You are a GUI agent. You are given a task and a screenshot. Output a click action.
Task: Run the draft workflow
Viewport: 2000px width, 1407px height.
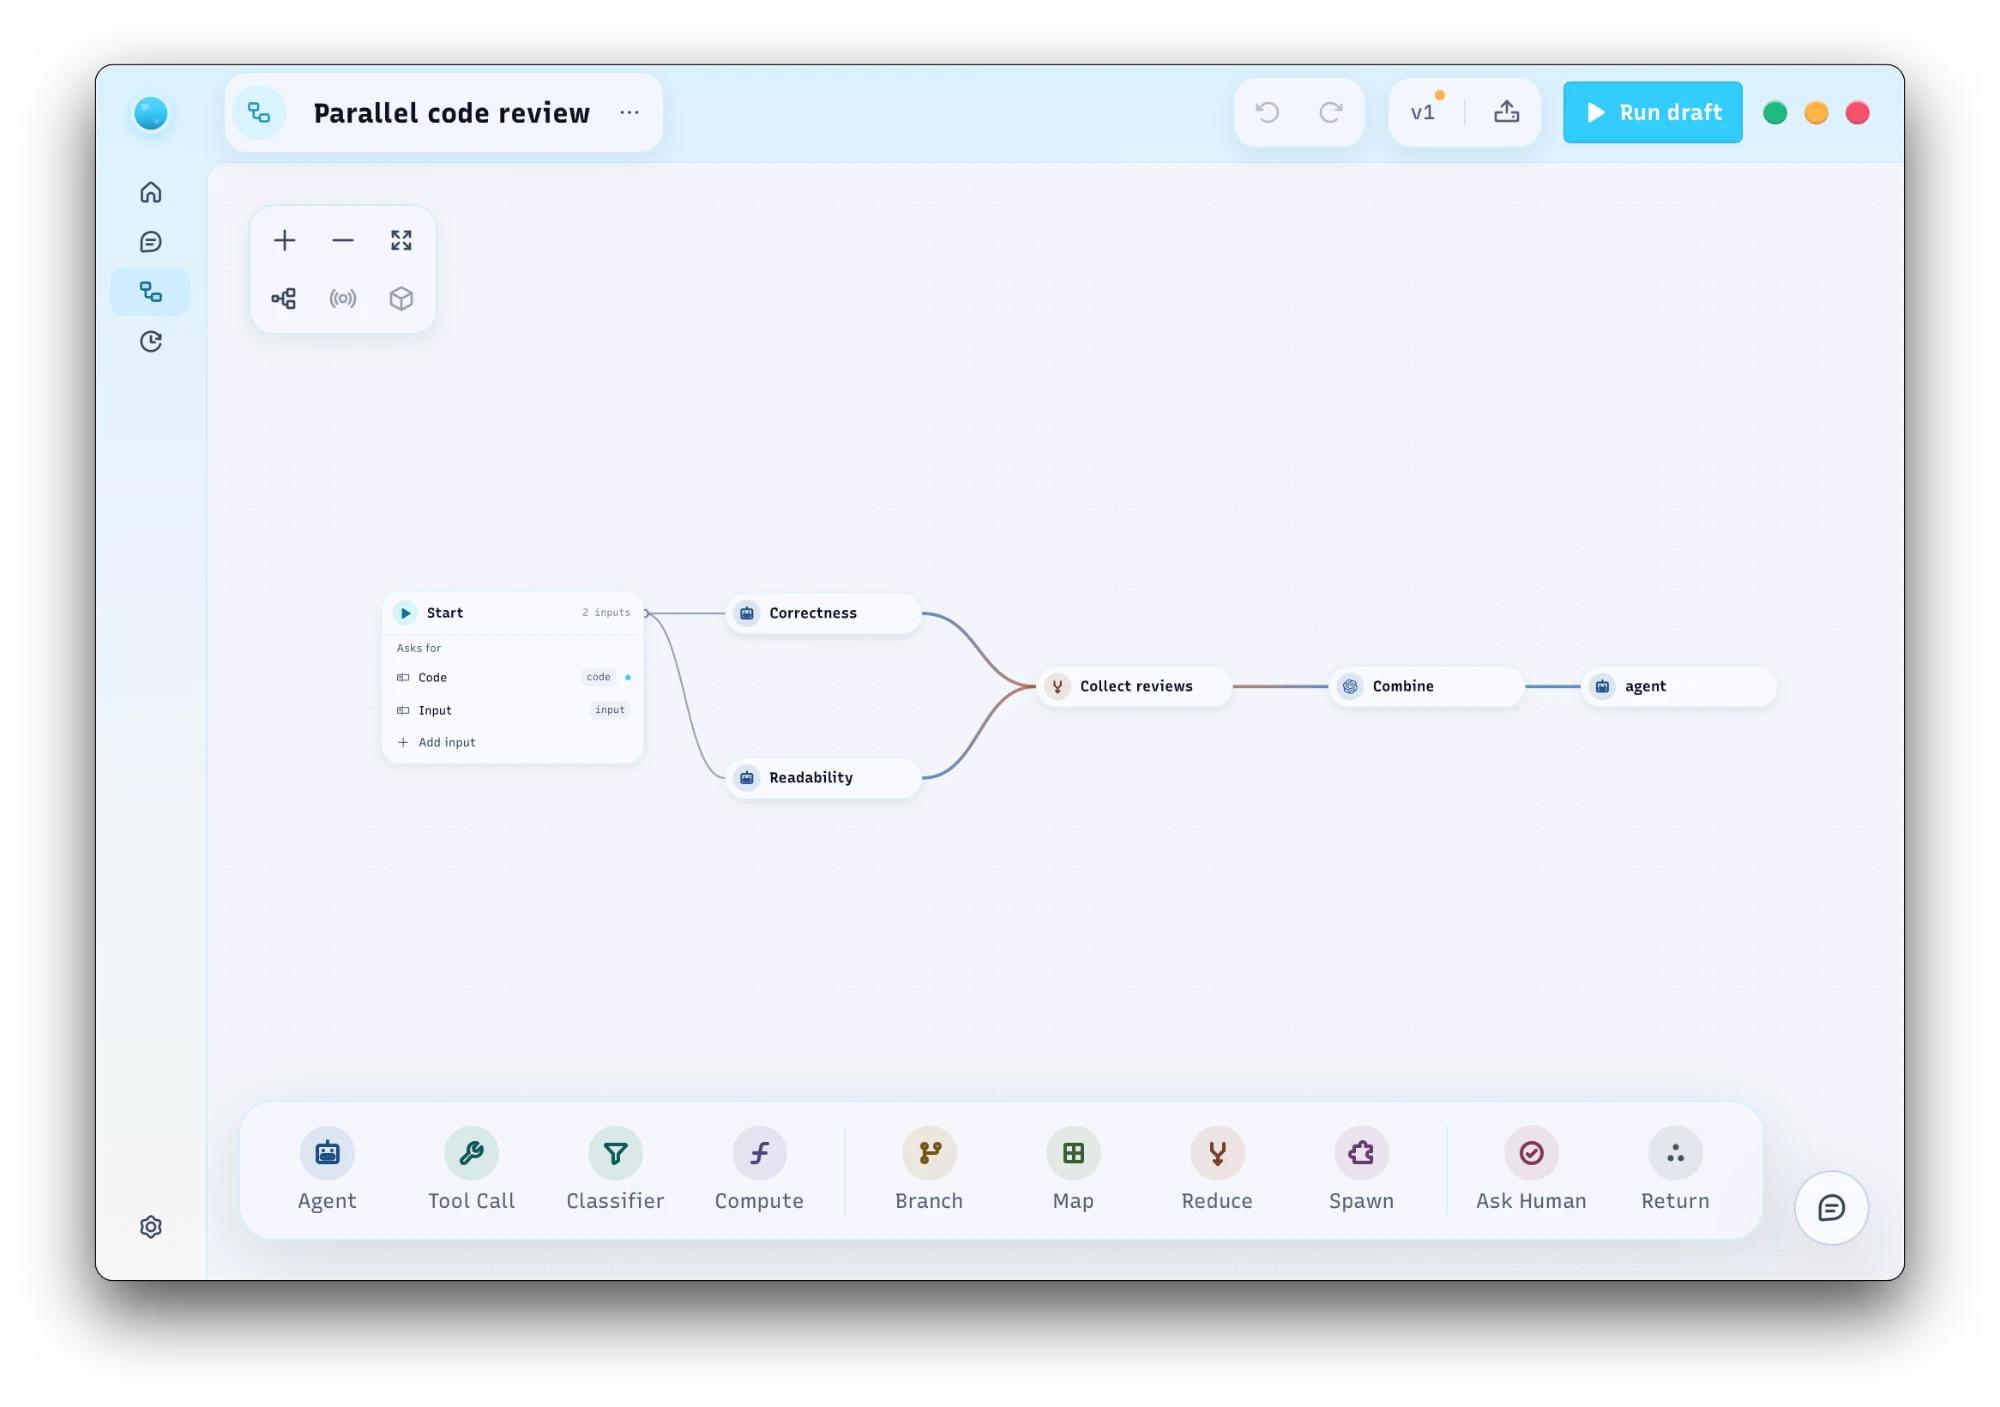(x=1653, y=113)
